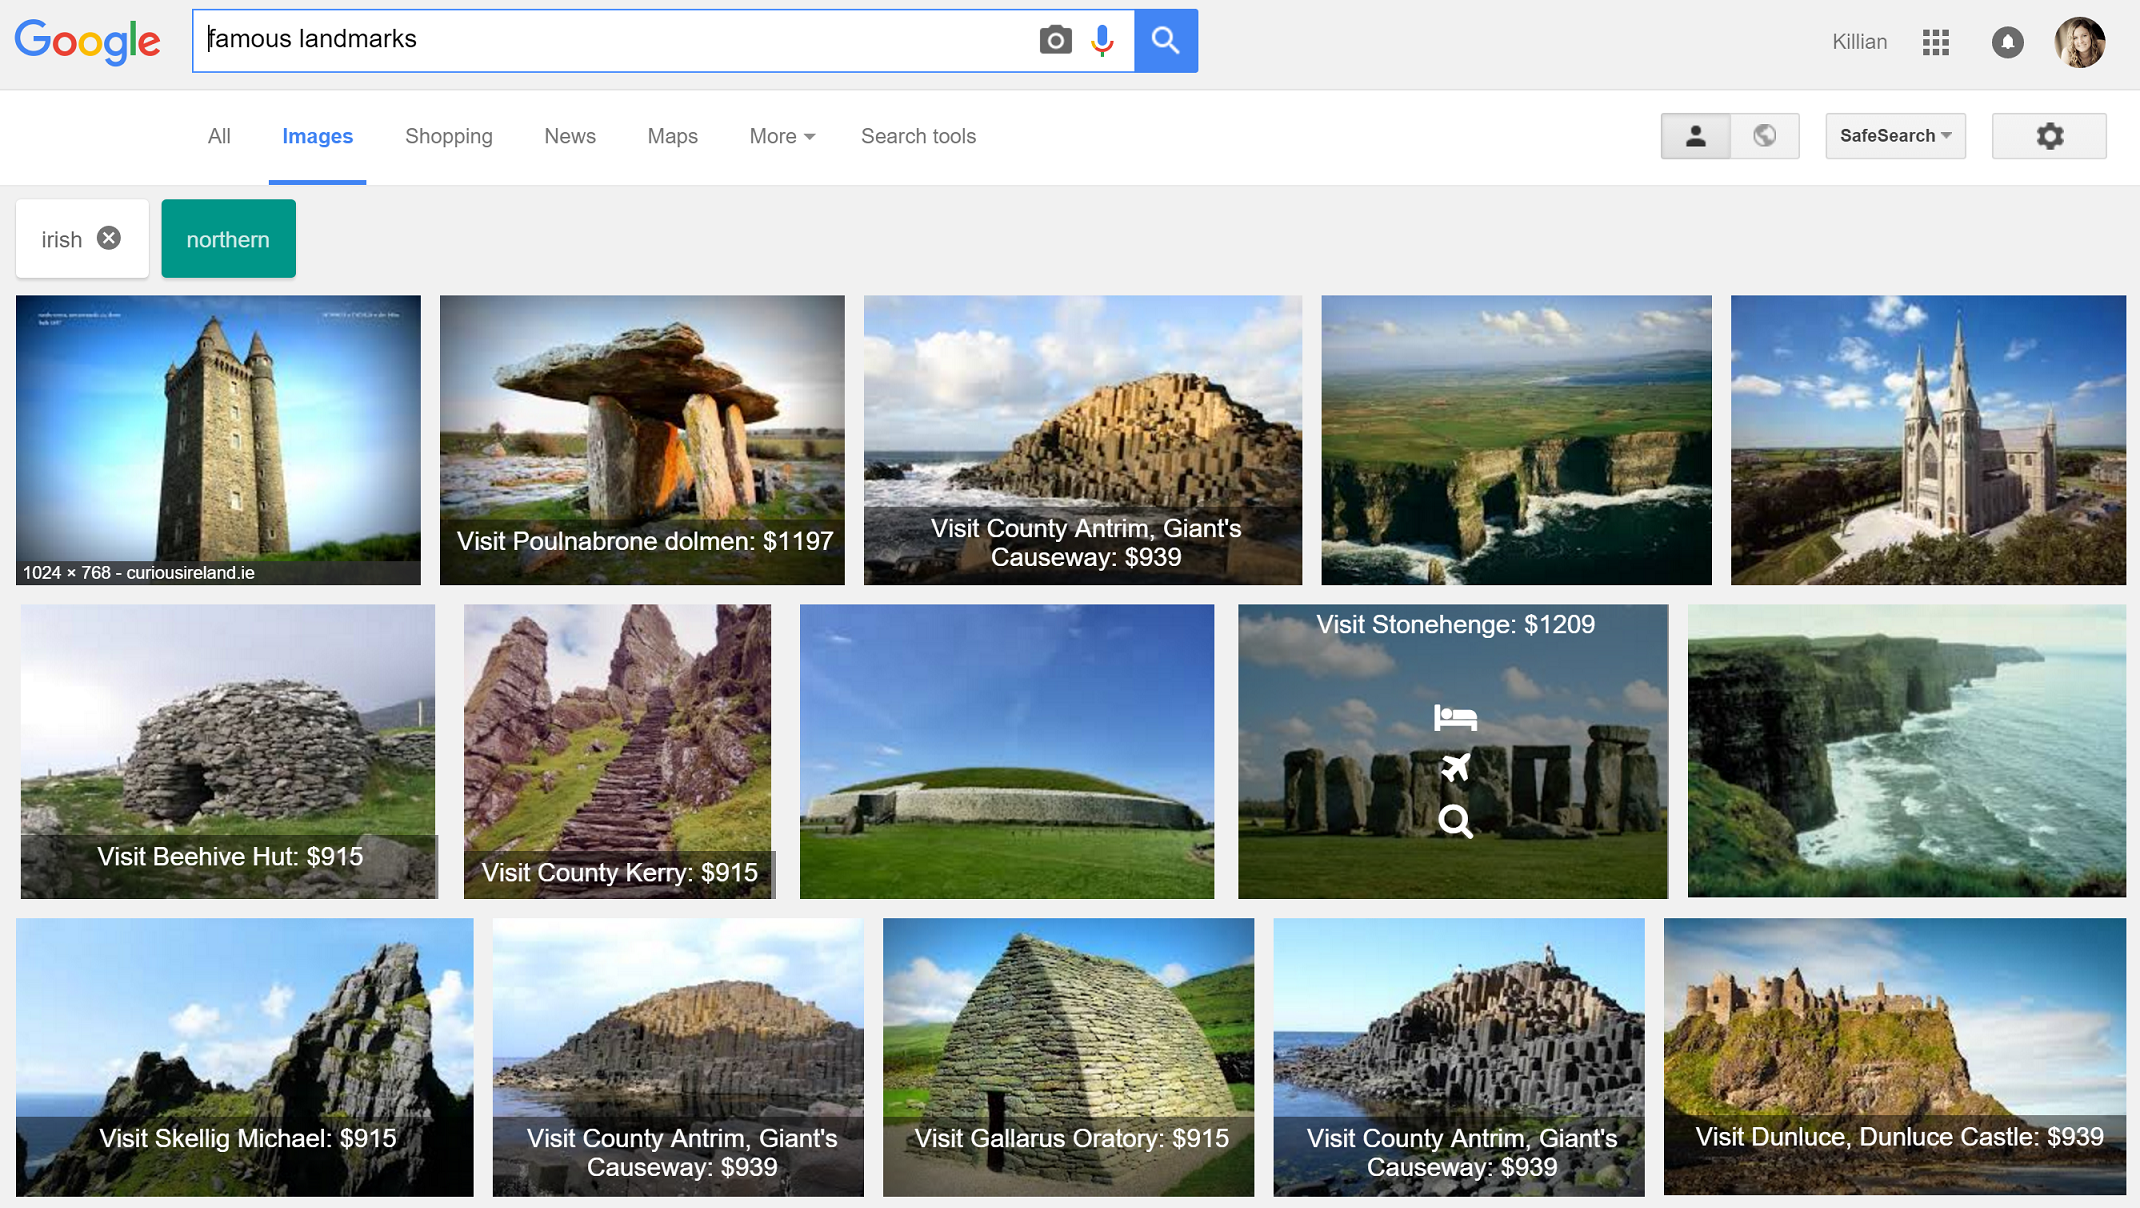
Task: Click the airplane flight icon on Stonehenge
Action: pos(1455,768)
